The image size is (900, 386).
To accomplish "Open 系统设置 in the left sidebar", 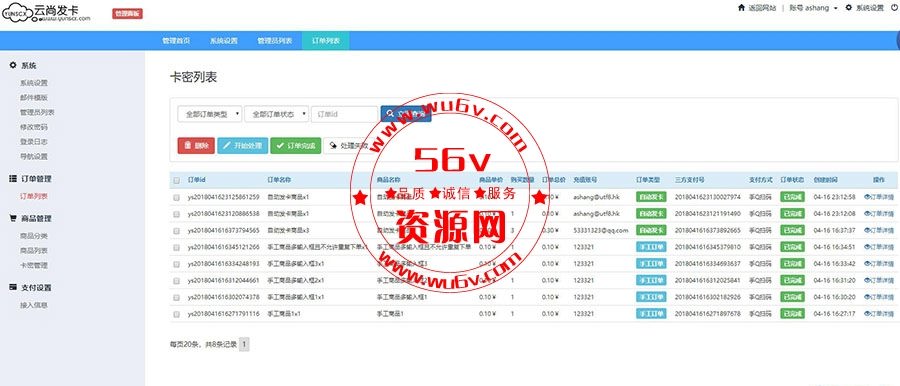I will pyautogui.click(x=34, y=83).
